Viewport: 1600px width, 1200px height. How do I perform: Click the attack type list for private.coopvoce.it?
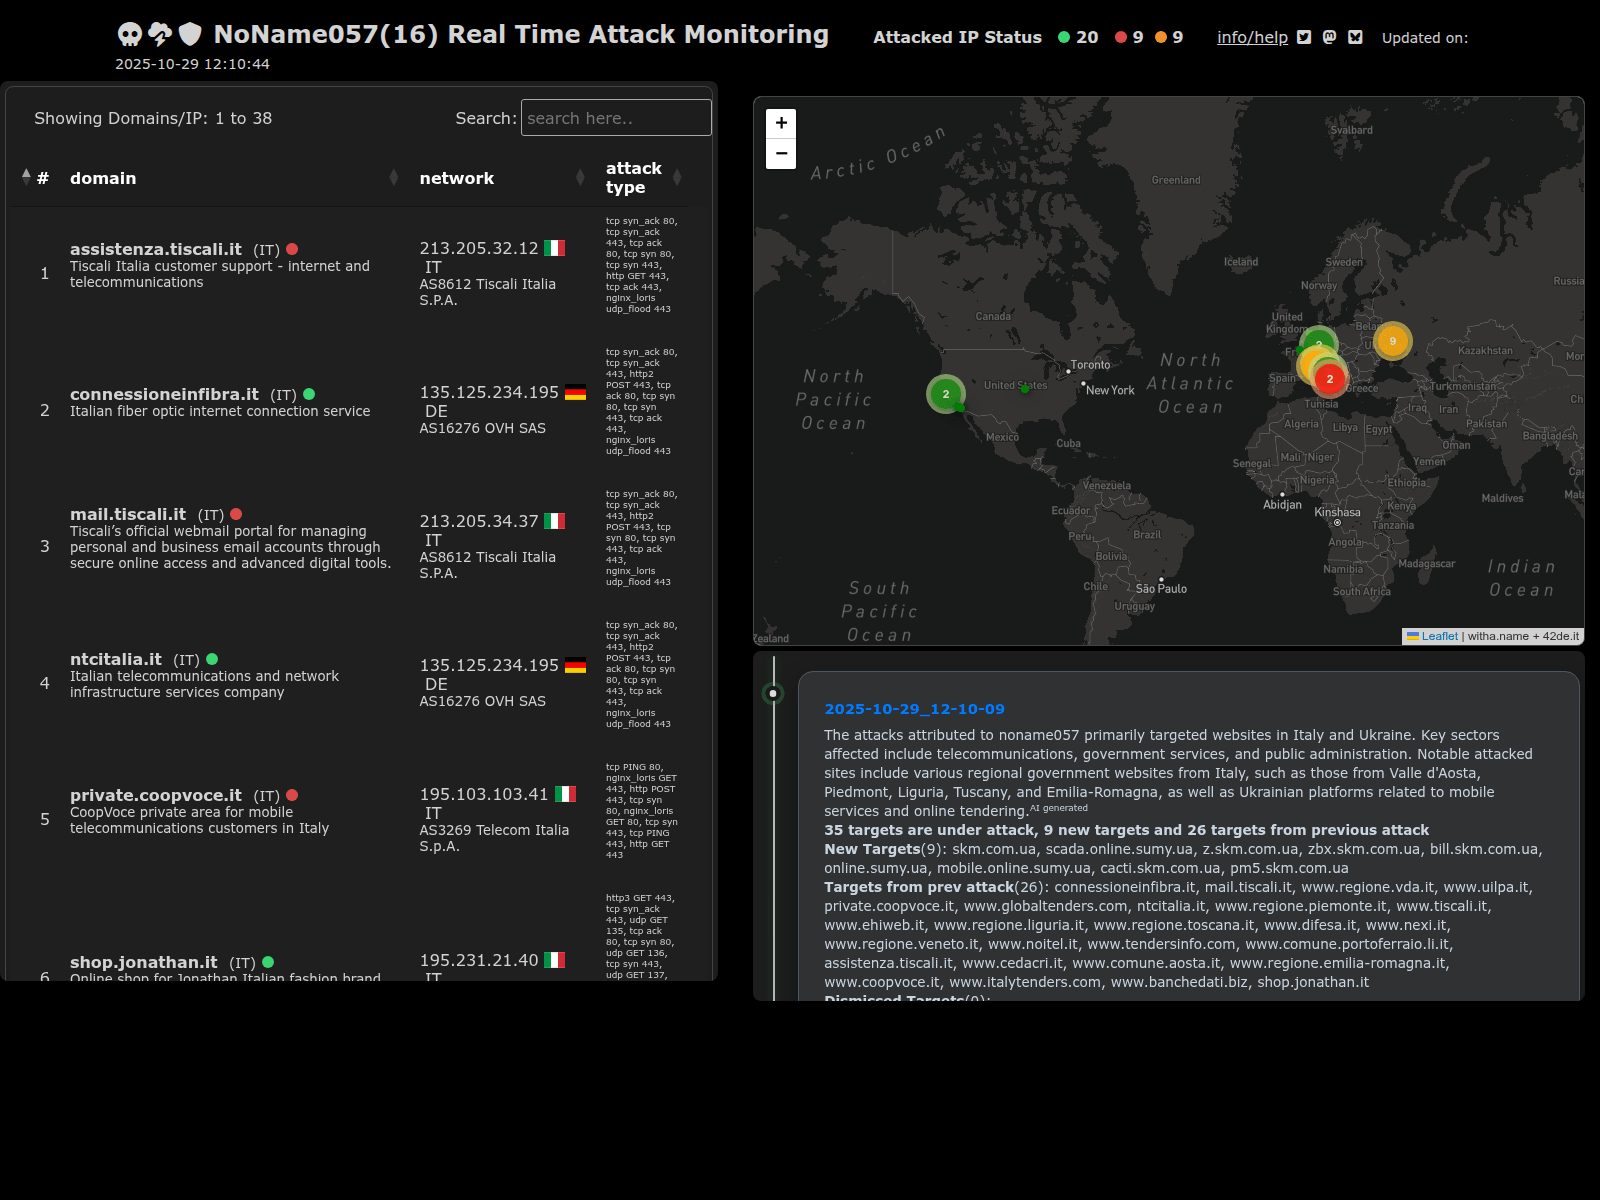click(x=641, y=811)
